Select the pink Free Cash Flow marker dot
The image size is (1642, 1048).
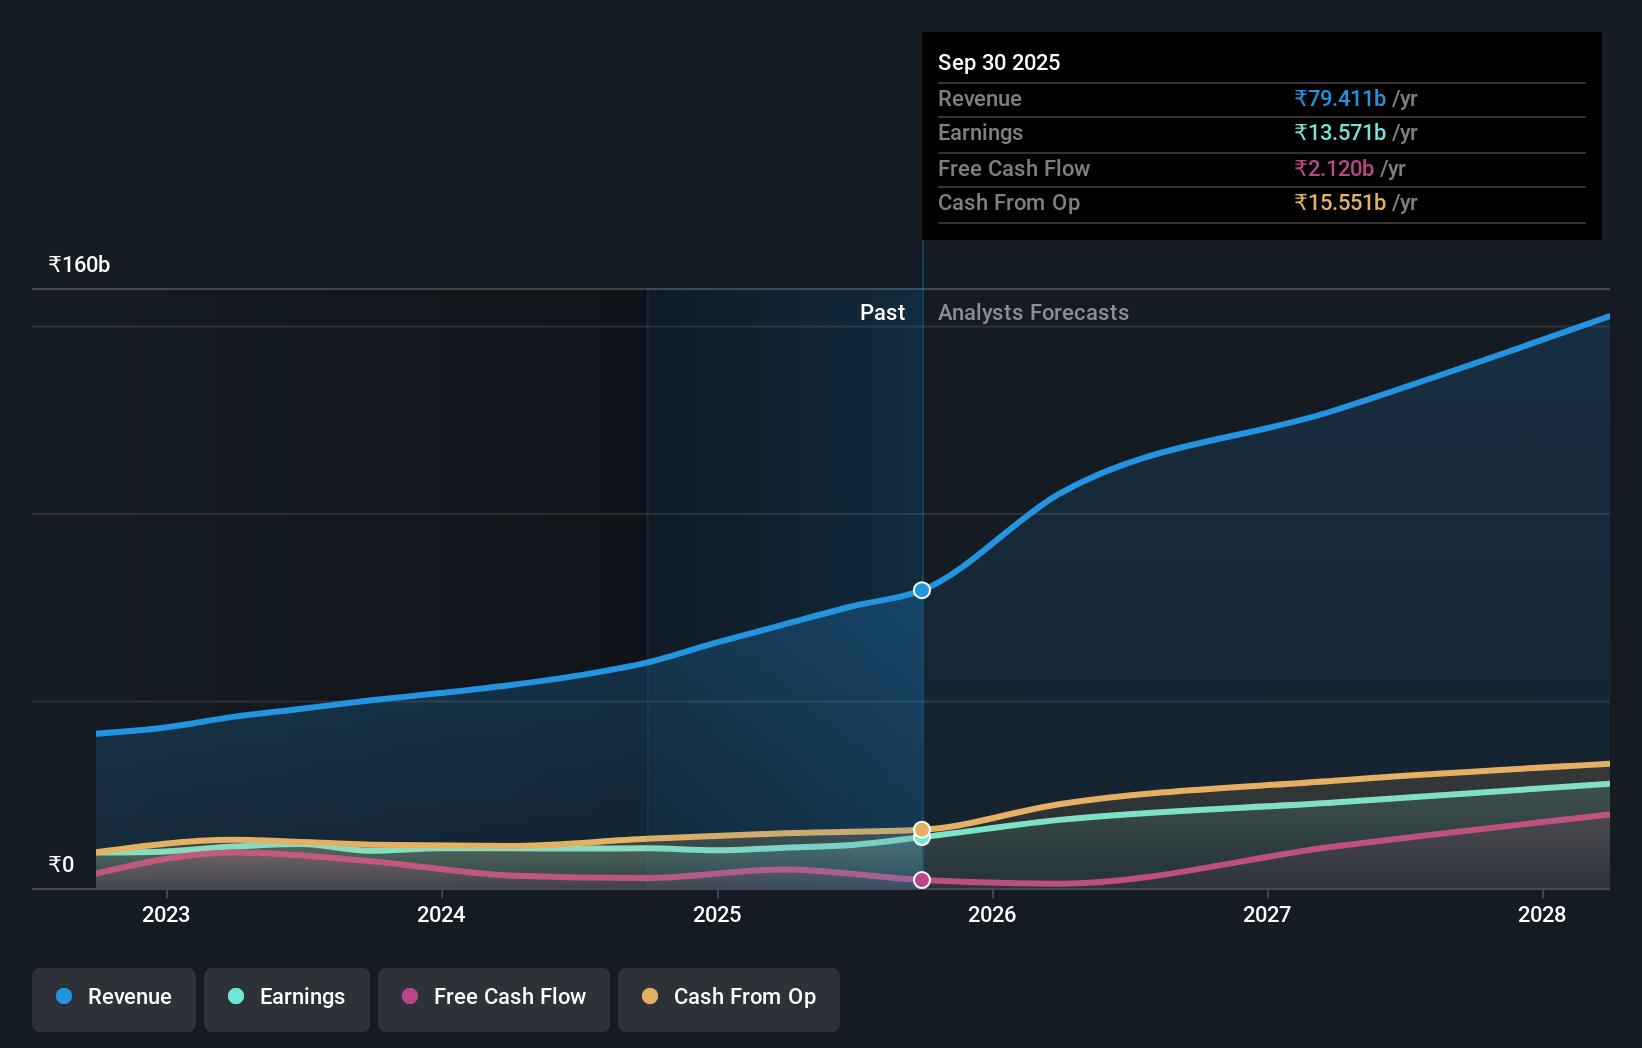point(921,880)
